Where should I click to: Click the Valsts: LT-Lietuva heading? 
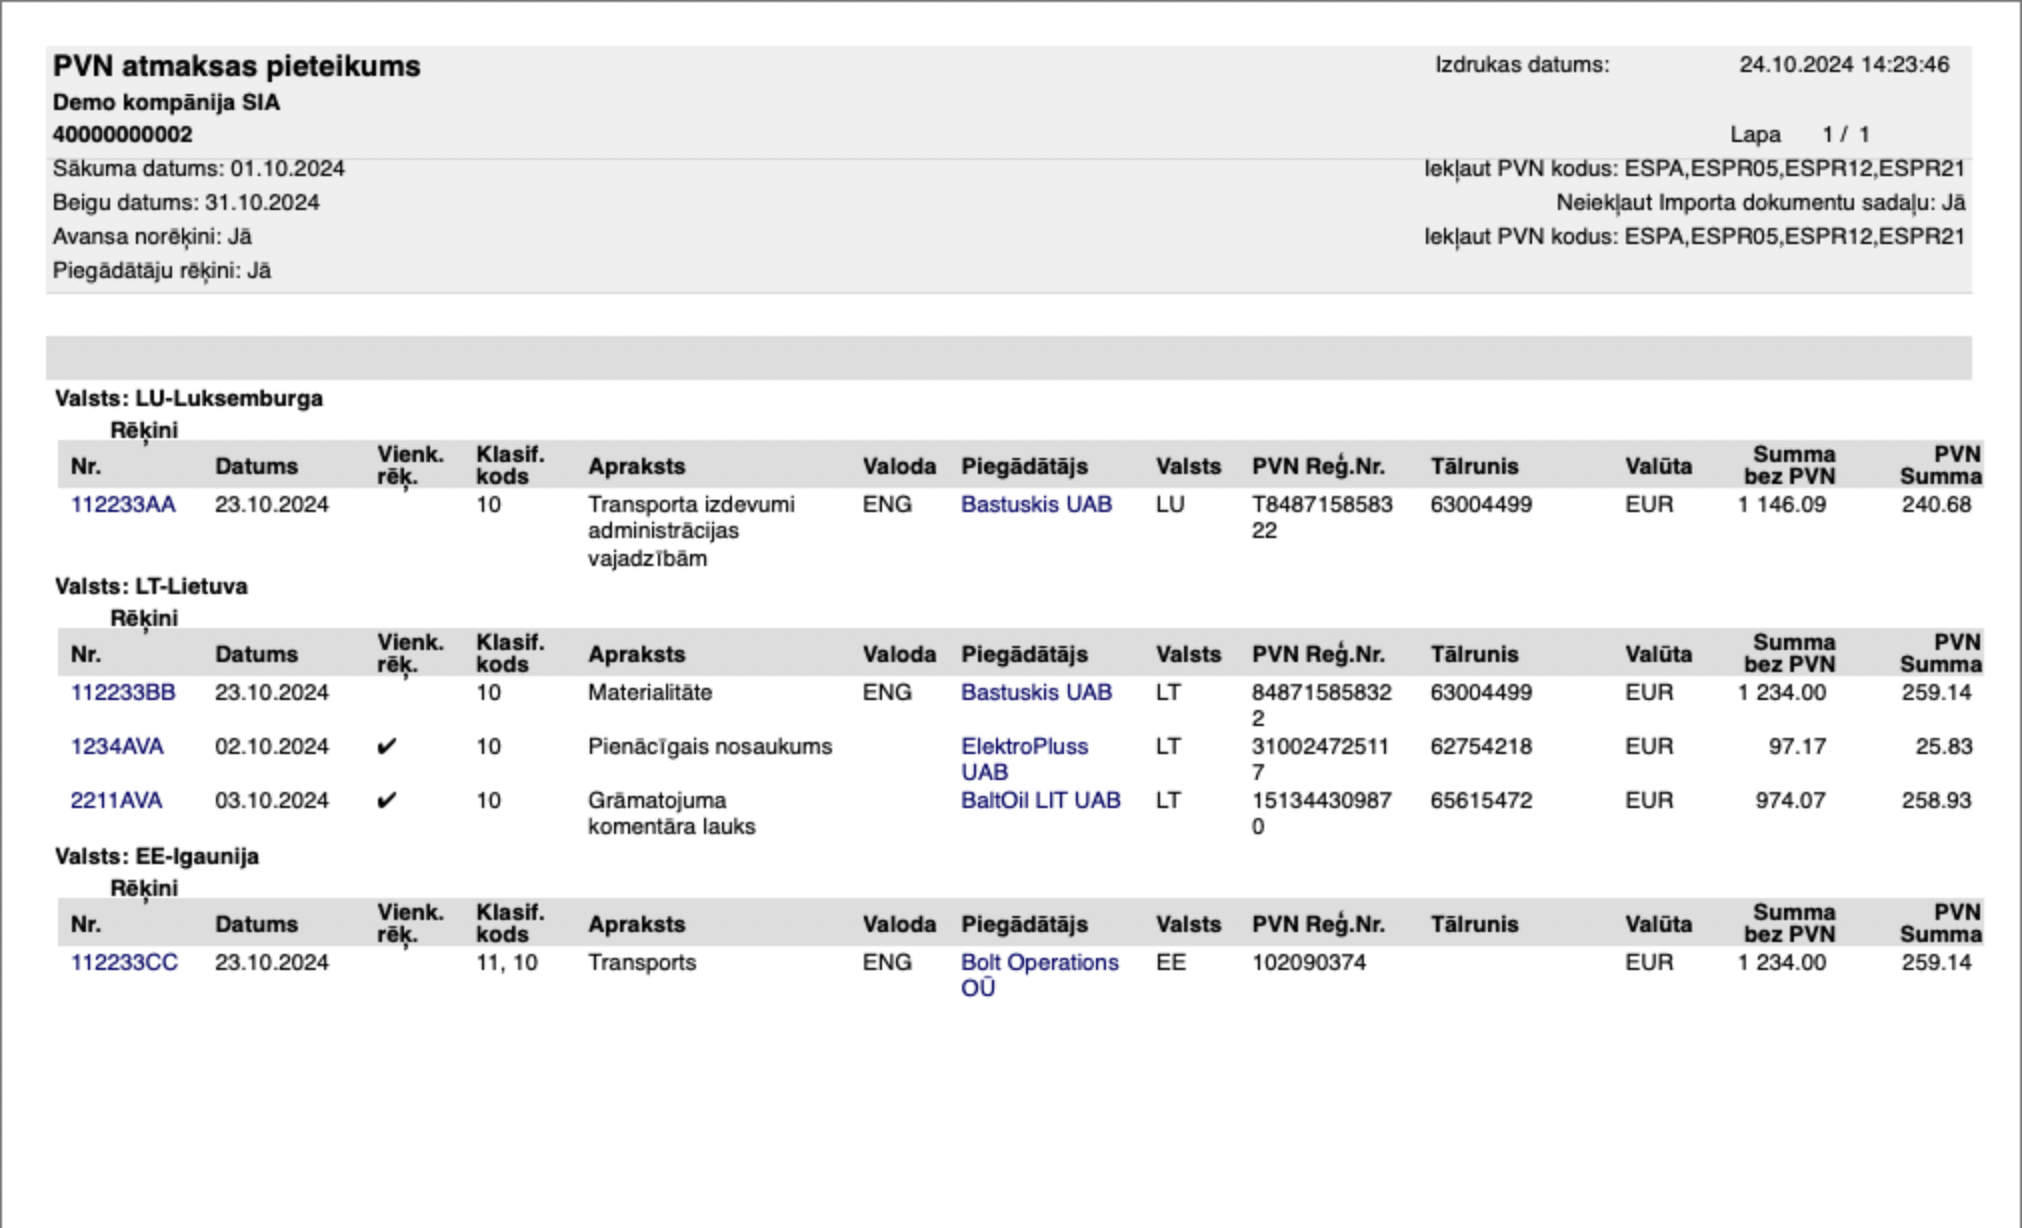tap(151, 587)
